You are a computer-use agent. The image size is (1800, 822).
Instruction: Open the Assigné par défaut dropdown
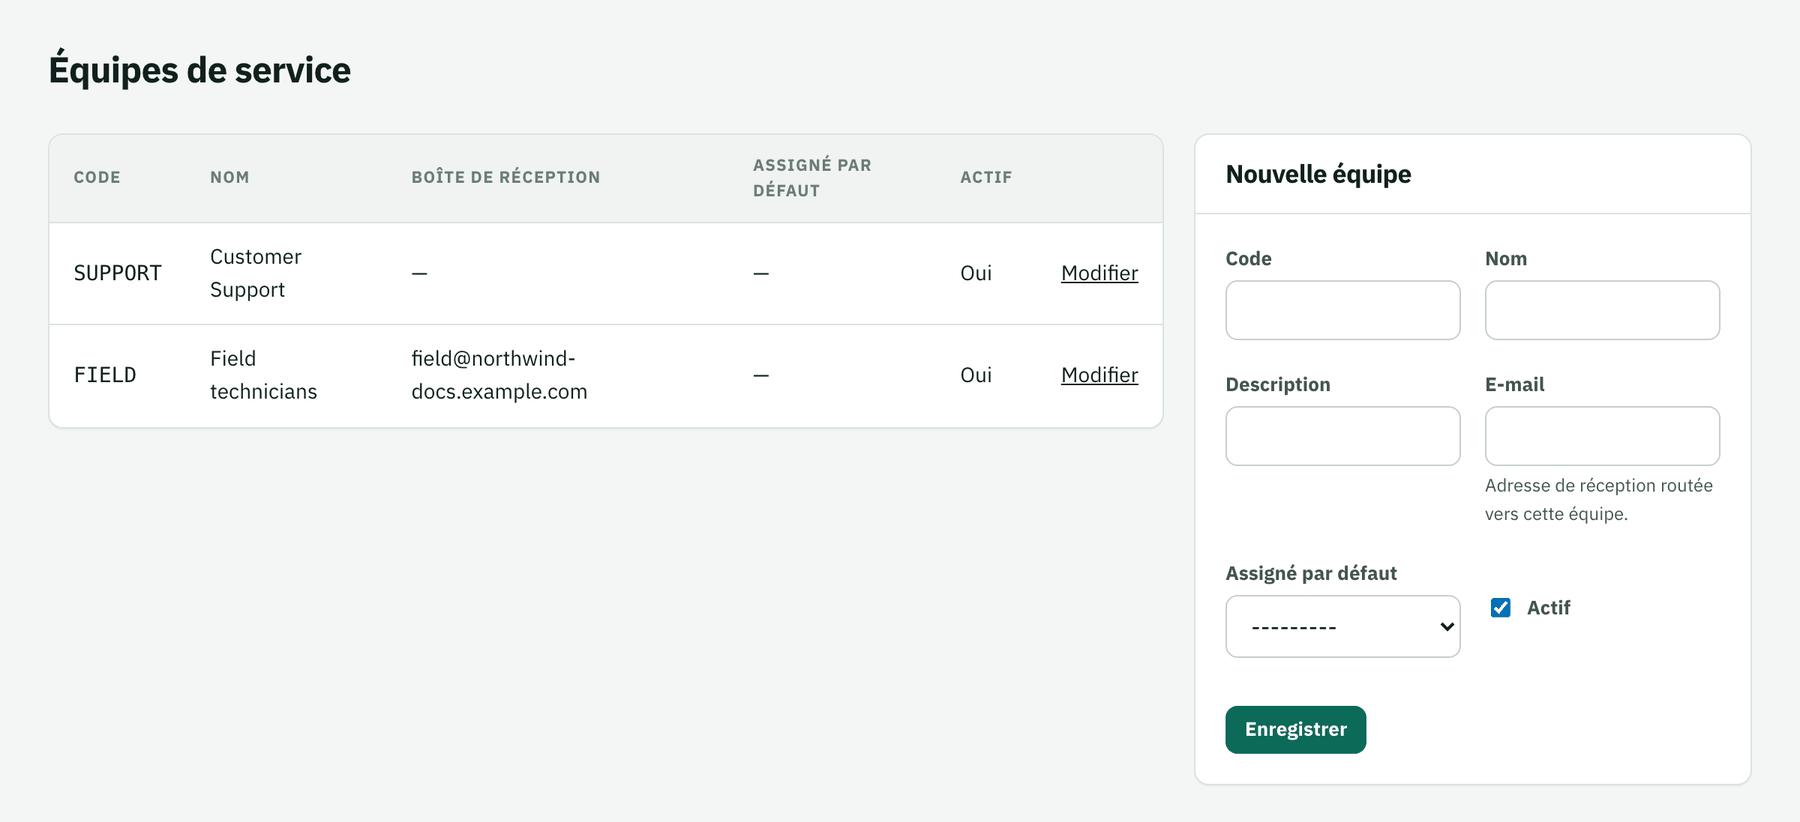point(1342,626)
